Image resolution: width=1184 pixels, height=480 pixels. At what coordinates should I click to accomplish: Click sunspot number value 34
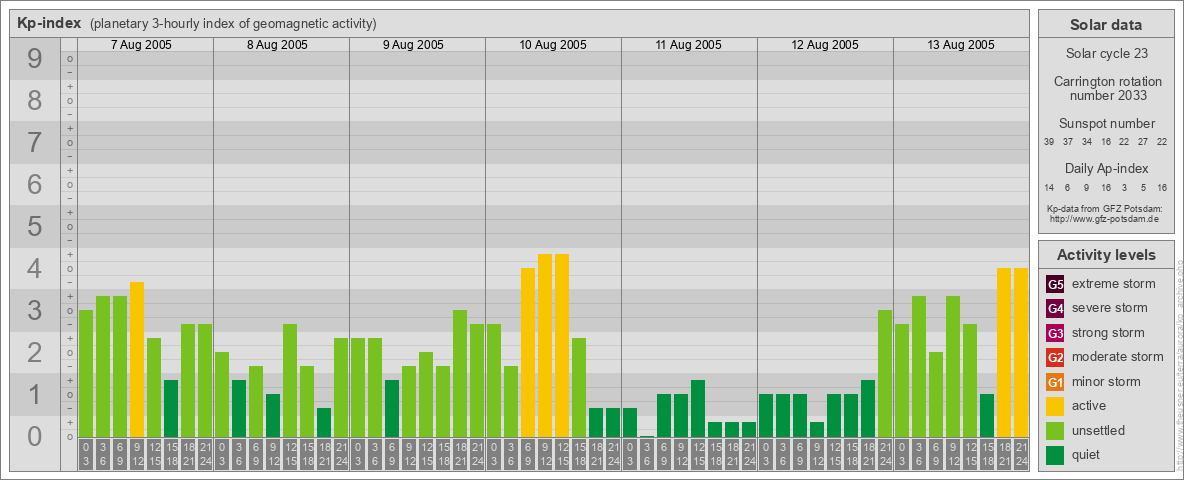pos(1087,142)
